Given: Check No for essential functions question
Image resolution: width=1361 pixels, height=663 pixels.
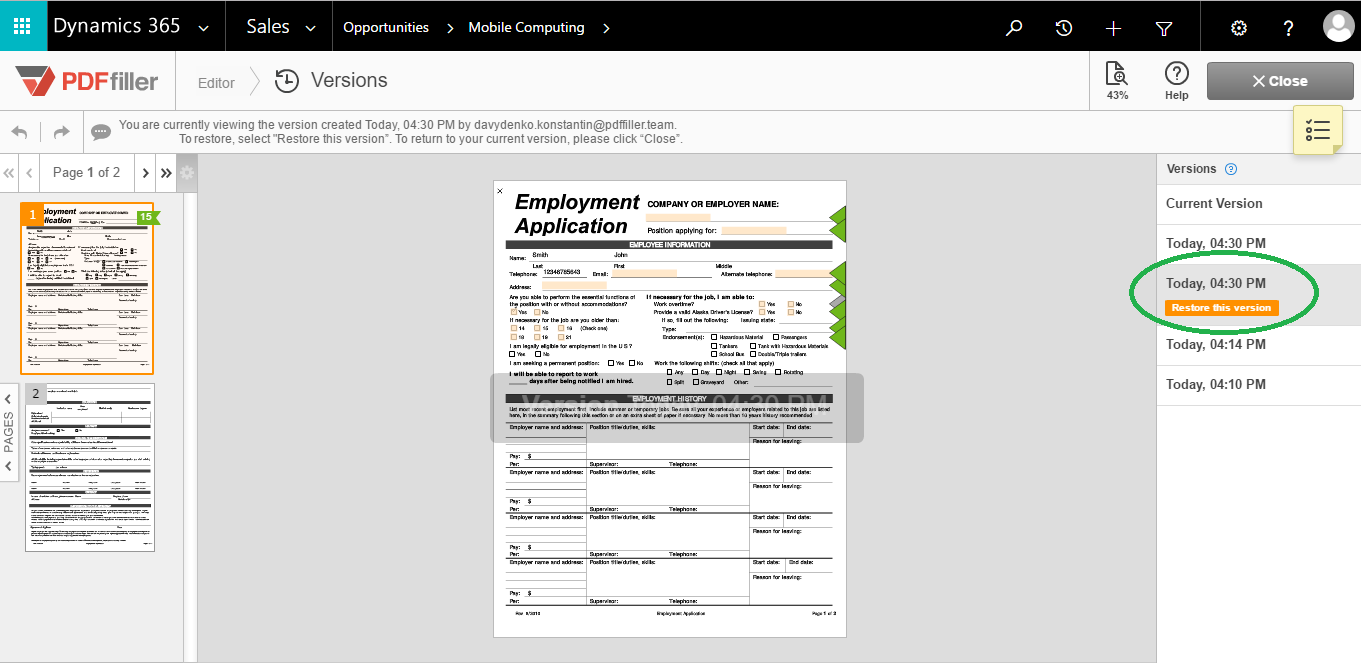Looking at the screenshot, I should pos(537,312).
